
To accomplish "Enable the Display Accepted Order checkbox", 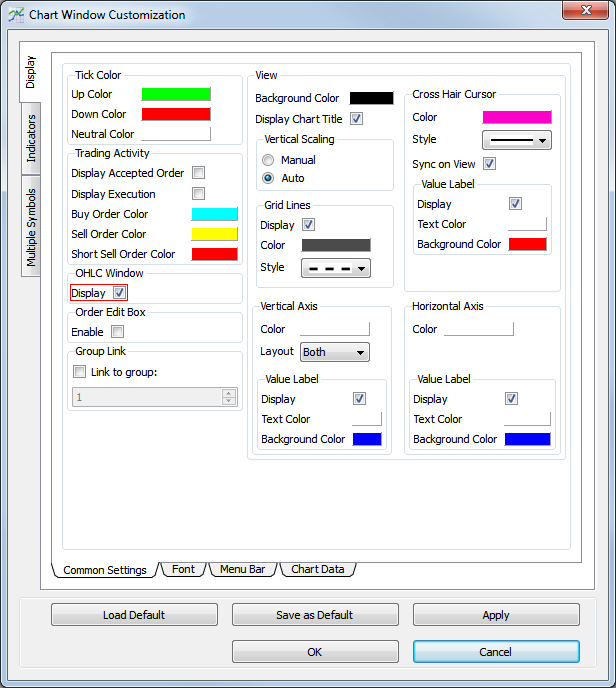I will (x=198, y=173).
